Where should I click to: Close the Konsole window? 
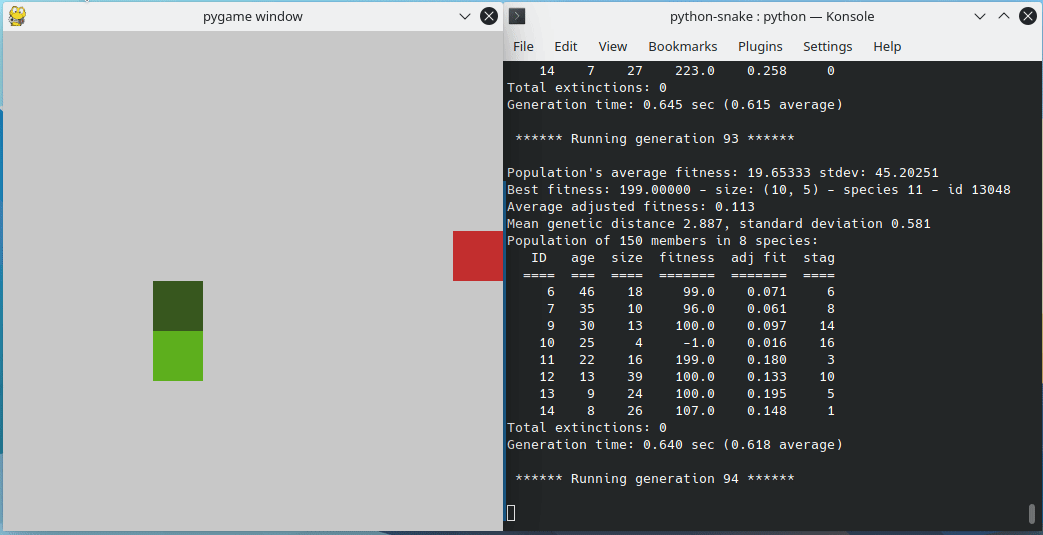(1028, 16)
